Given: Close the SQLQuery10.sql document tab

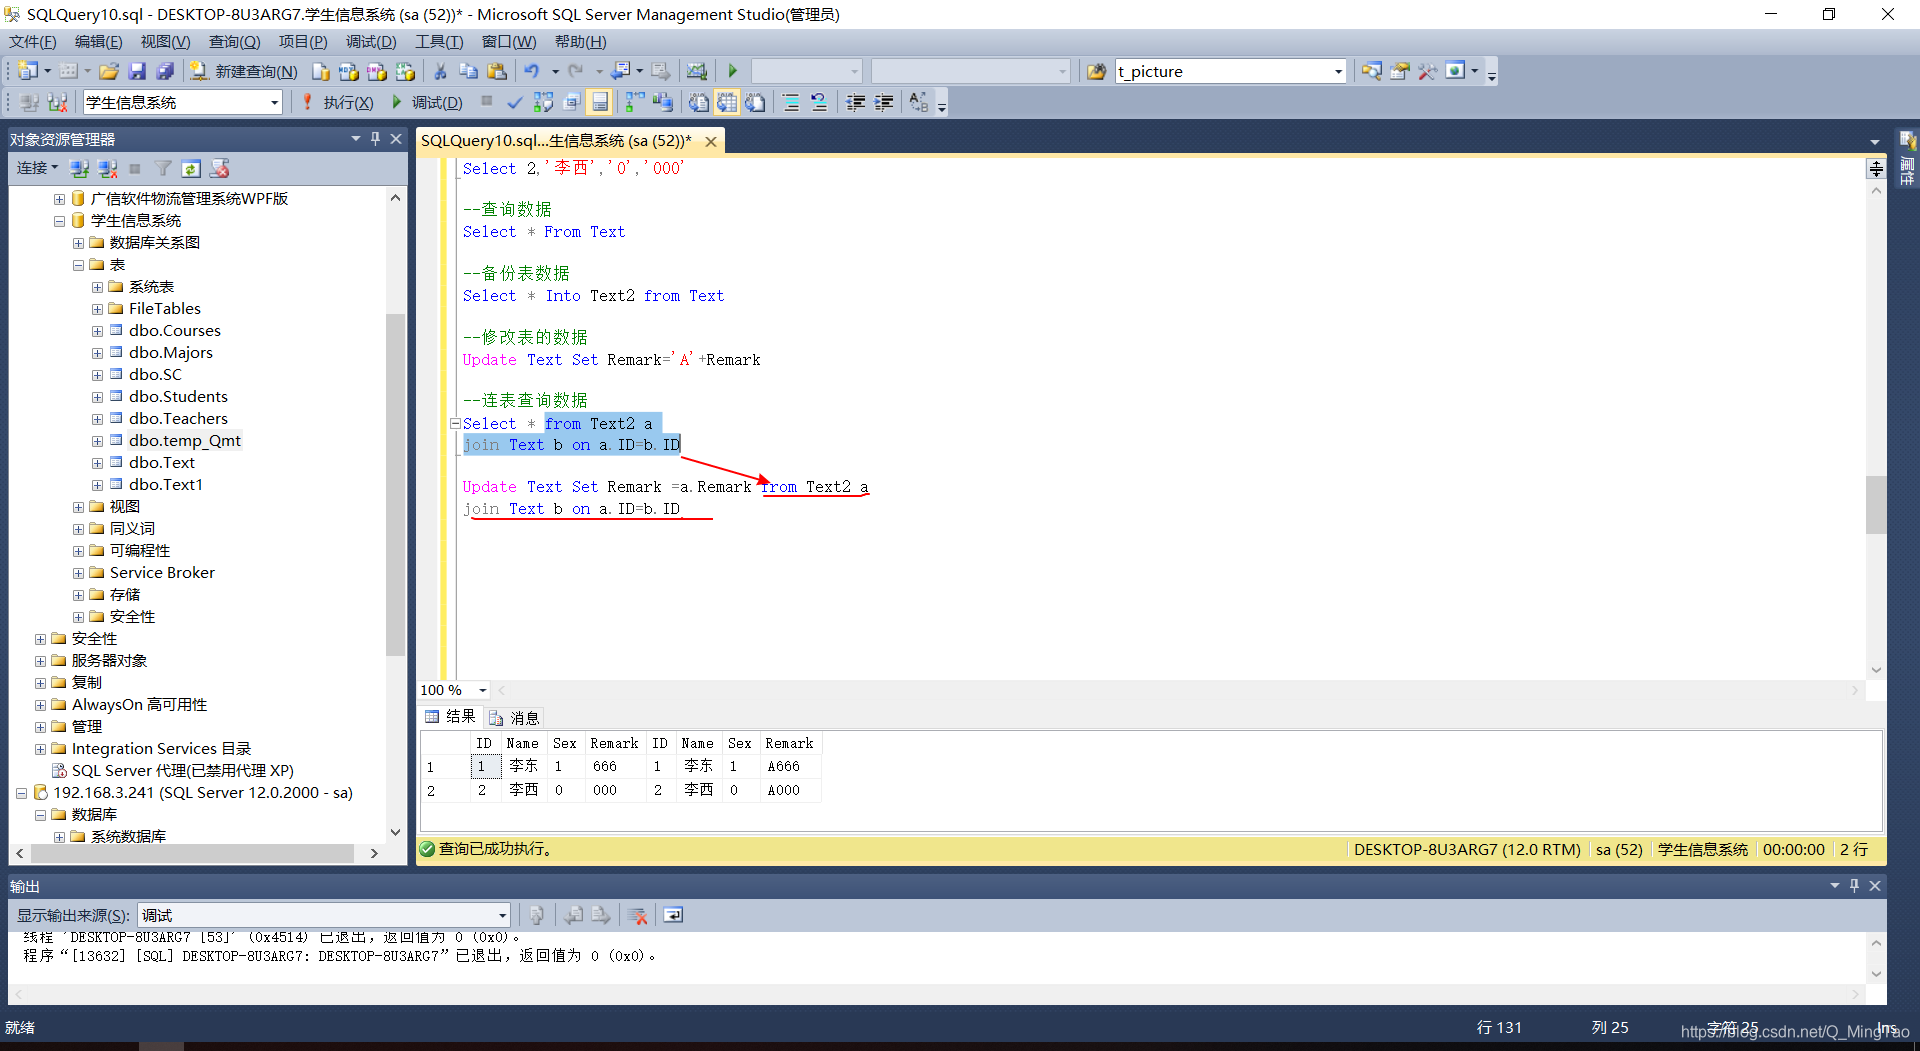Looking at the screenshot, I should tap(711, 141).
